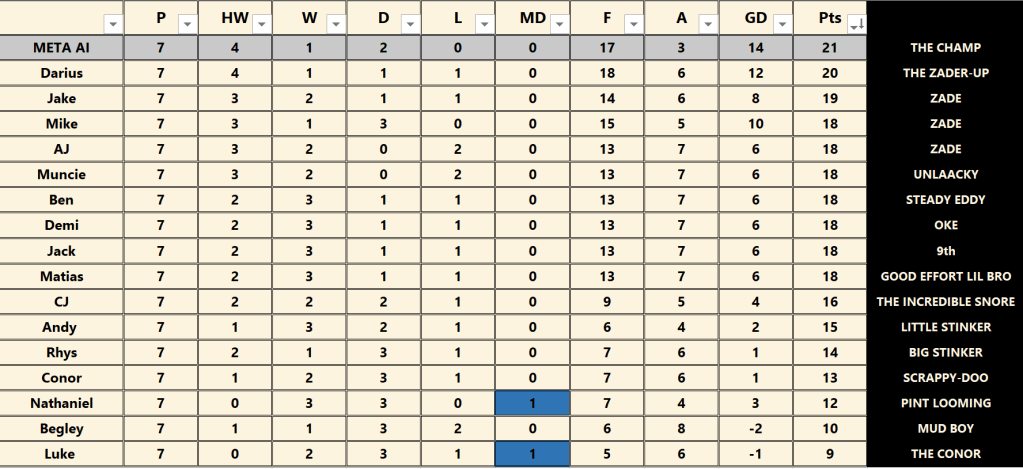Click the F column filter arrow
Viewport: 1023px width, 469px height.
pos(633,24)
